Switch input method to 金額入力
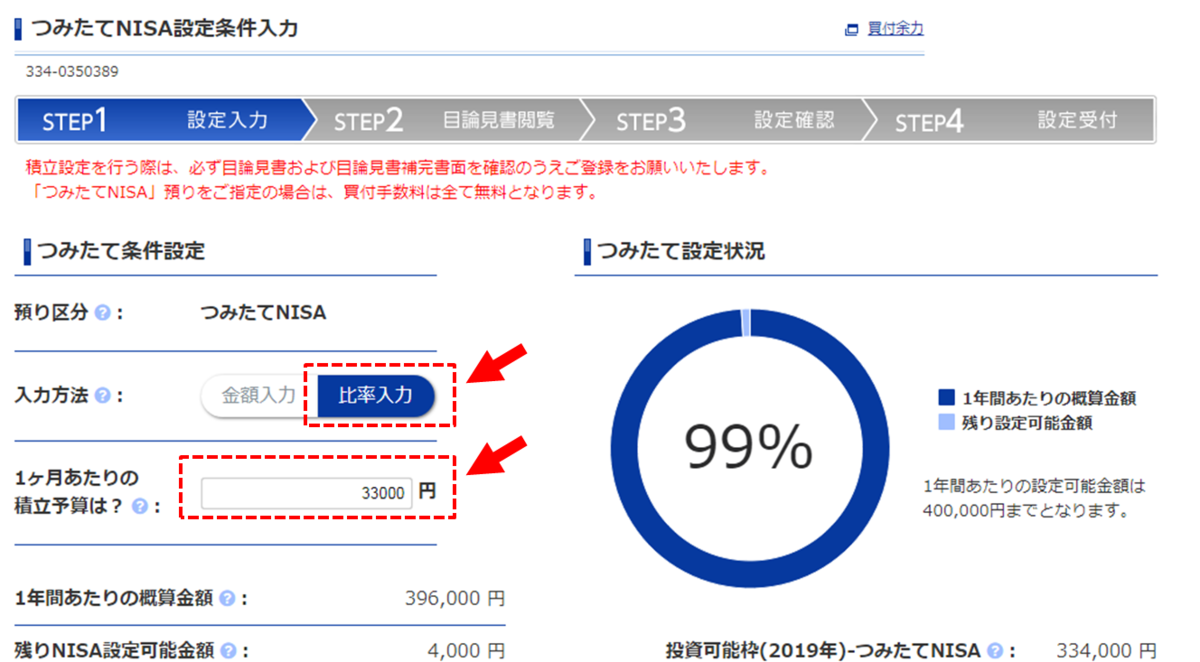 pyautogui.click(x=259, y=396)
